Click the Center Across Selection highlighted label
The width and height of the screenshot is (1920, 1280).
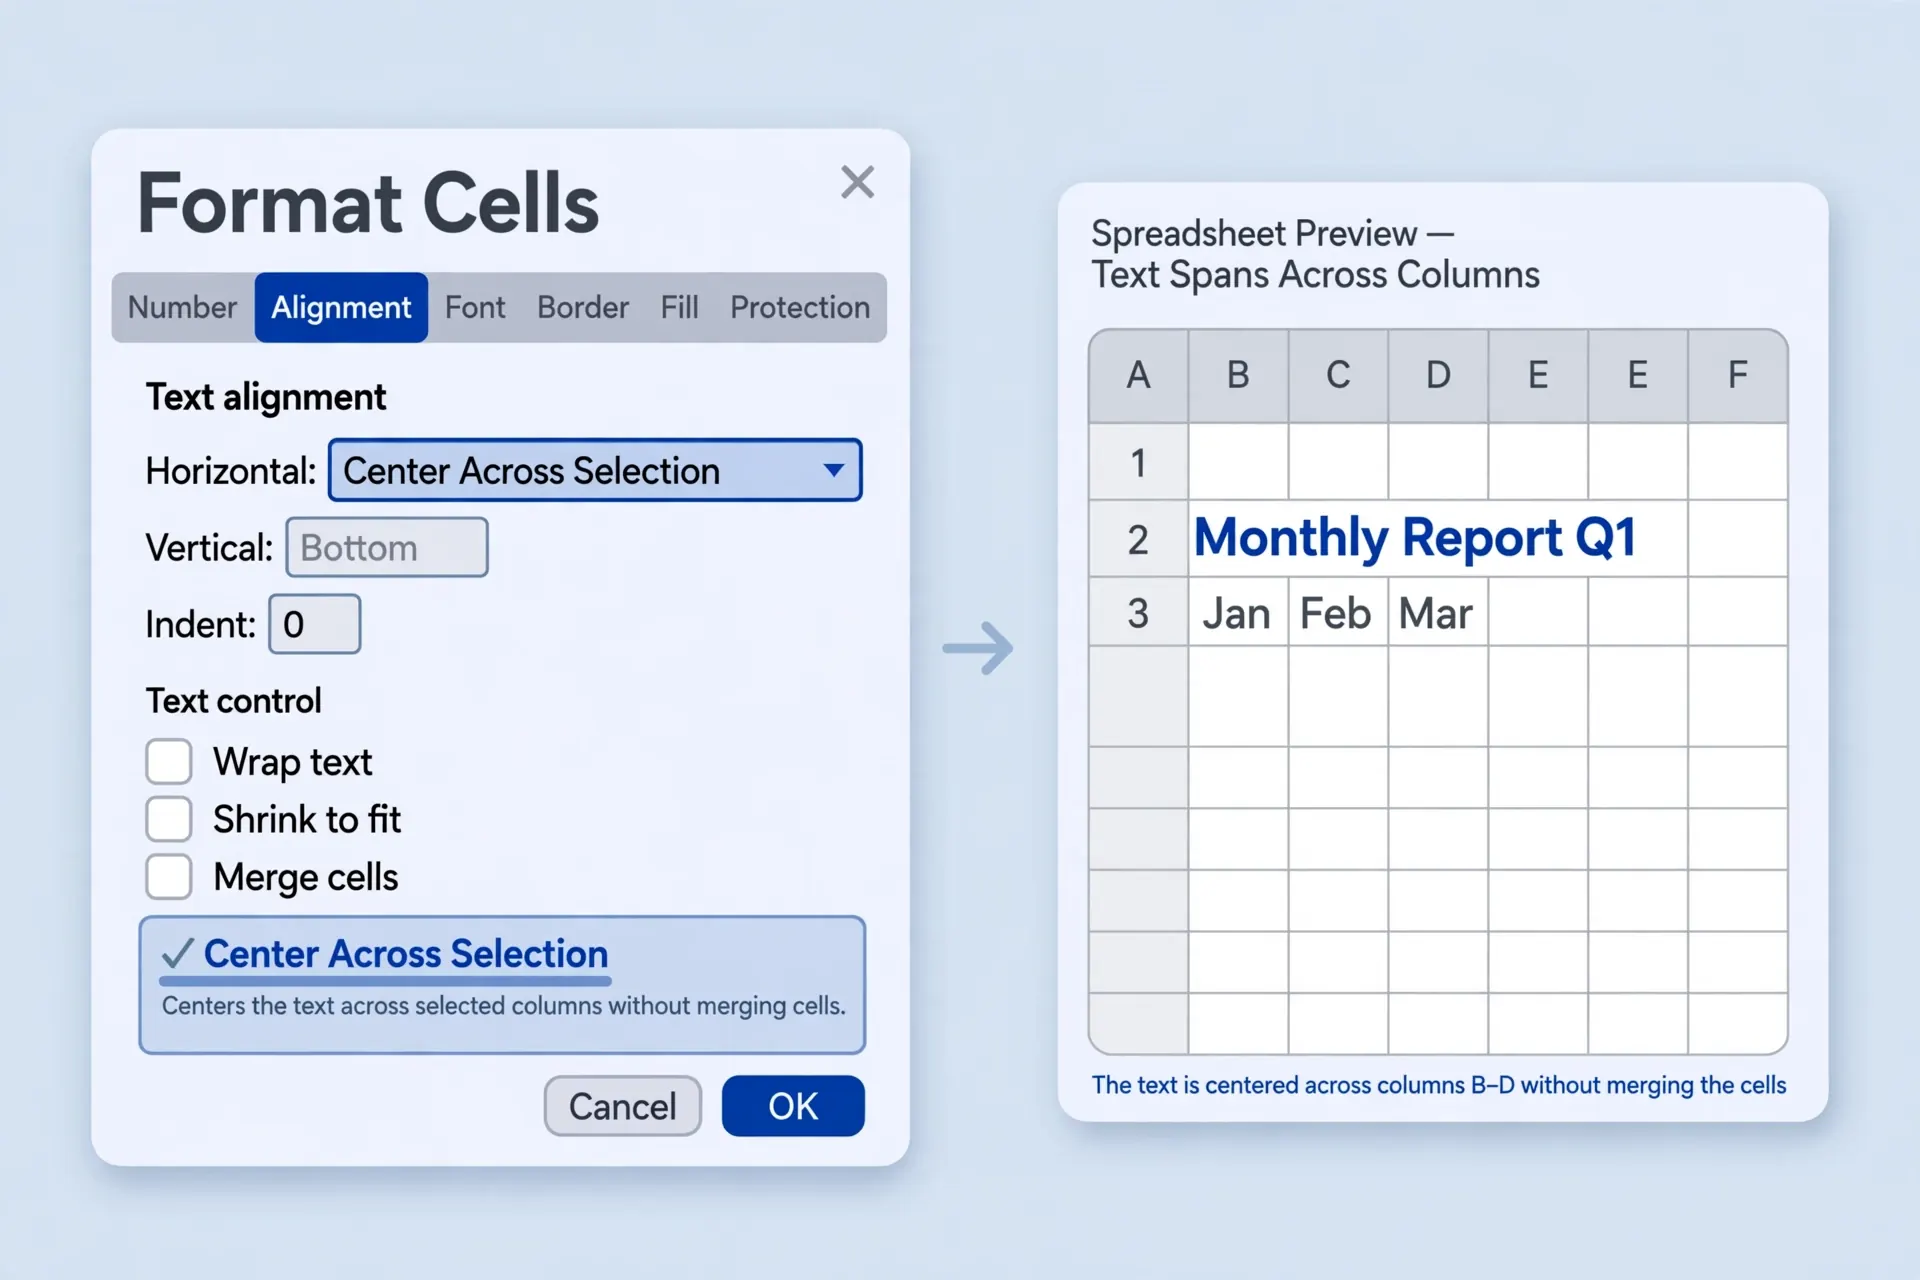[406, 954]
